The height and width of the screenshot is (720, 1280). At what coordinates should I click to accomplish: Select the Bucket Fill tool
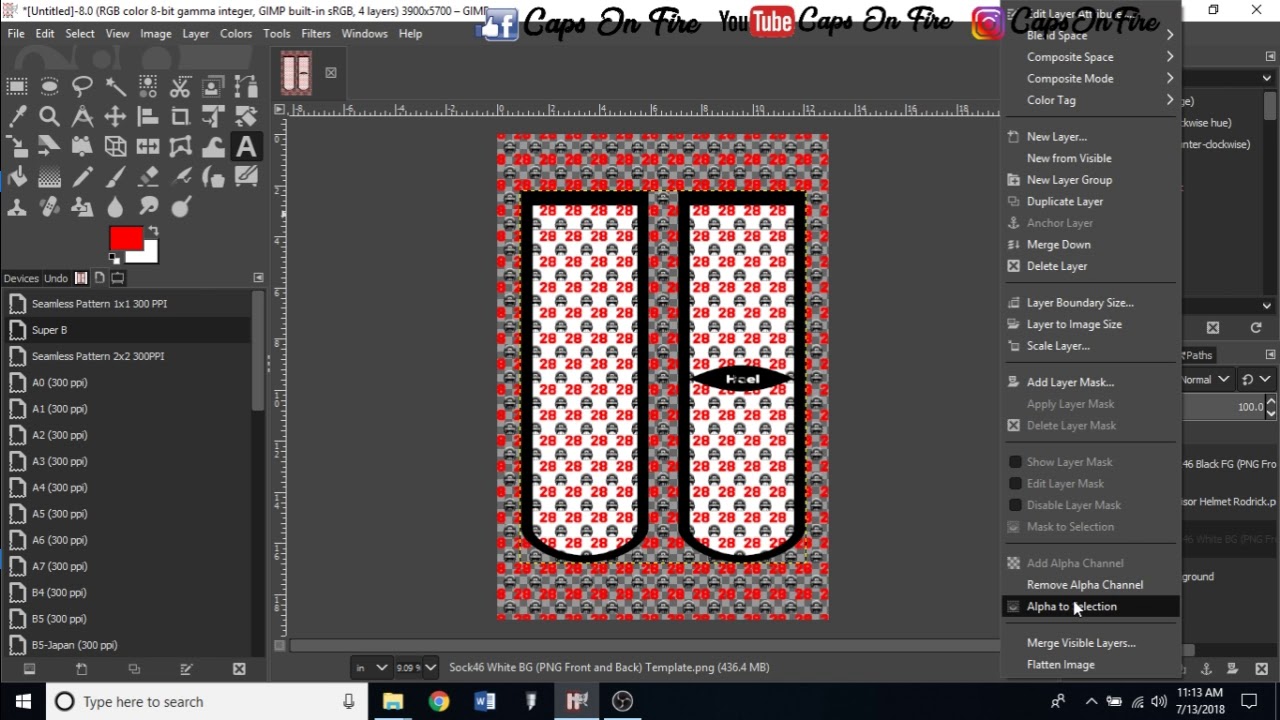click(x=17, y=178)
